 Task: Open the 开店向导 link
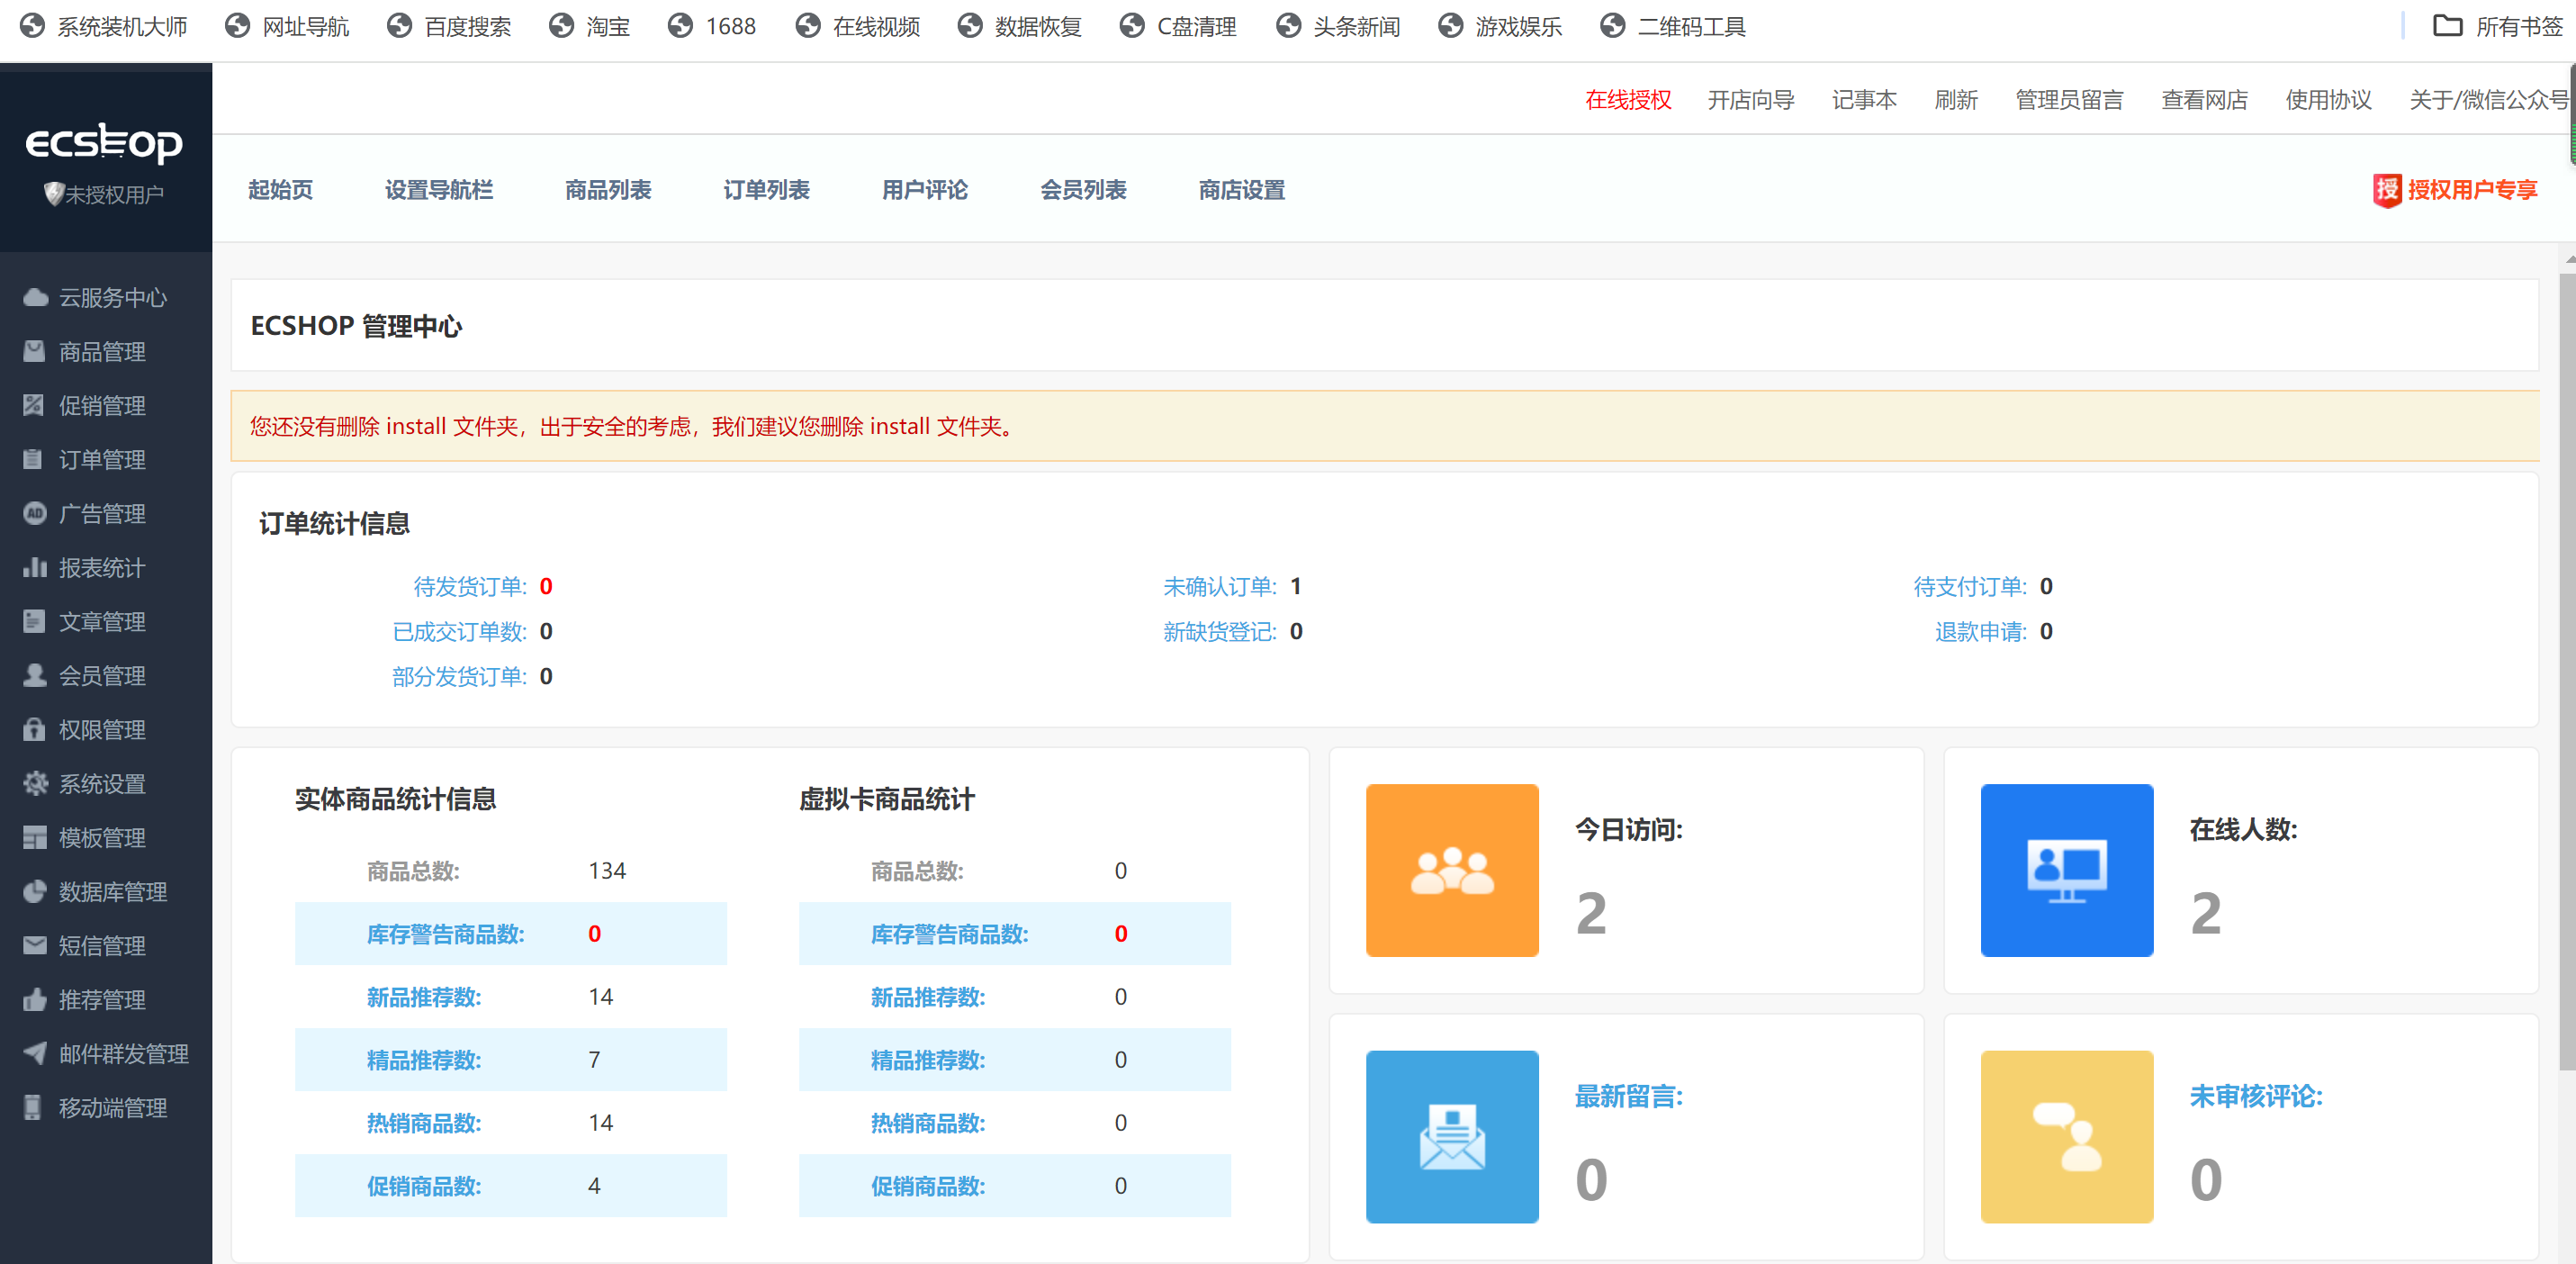point(1751,100)
